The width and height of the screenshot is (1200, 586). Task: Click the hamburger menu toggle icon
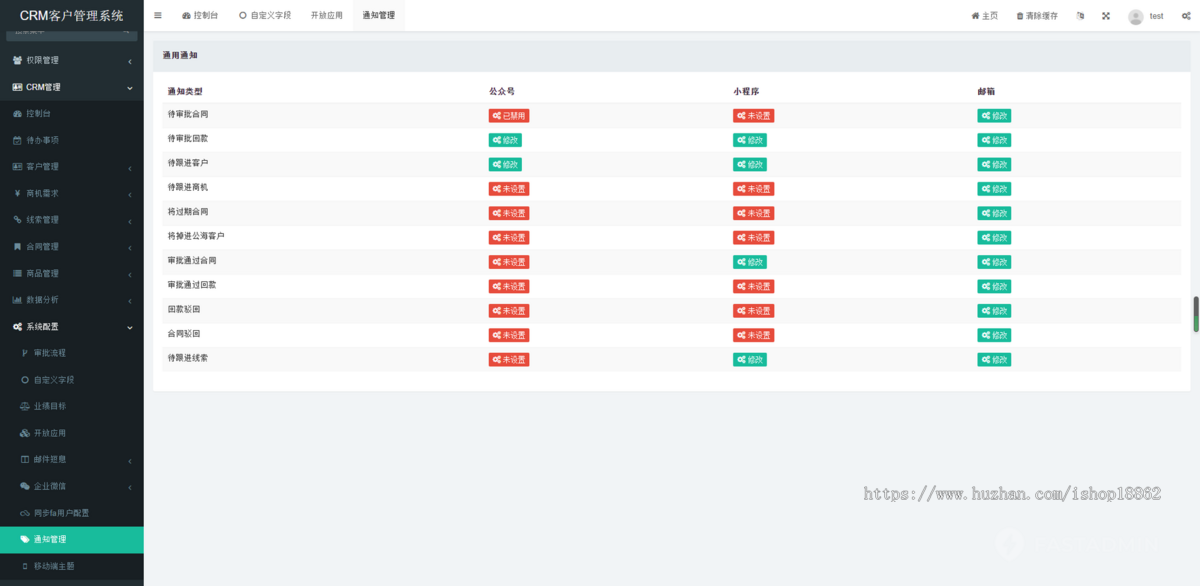(158, 16)
